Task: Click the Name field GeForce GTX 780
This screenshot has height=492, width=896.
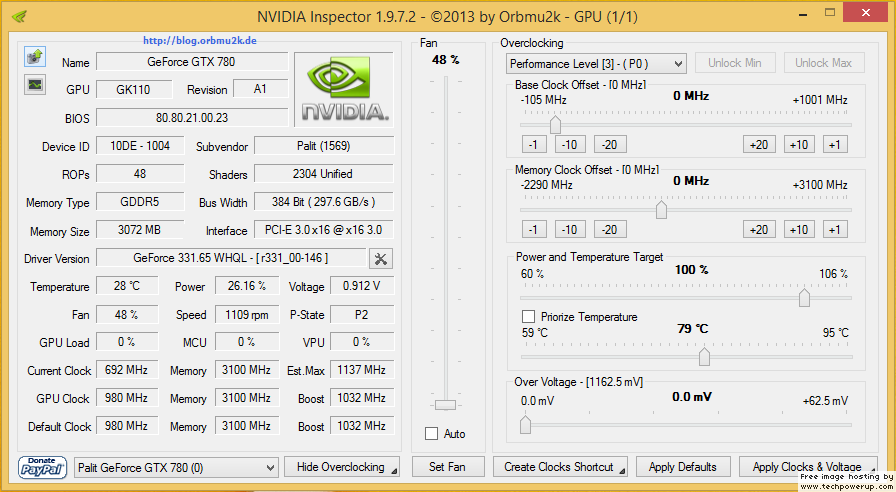Action: tap(191, 62)
